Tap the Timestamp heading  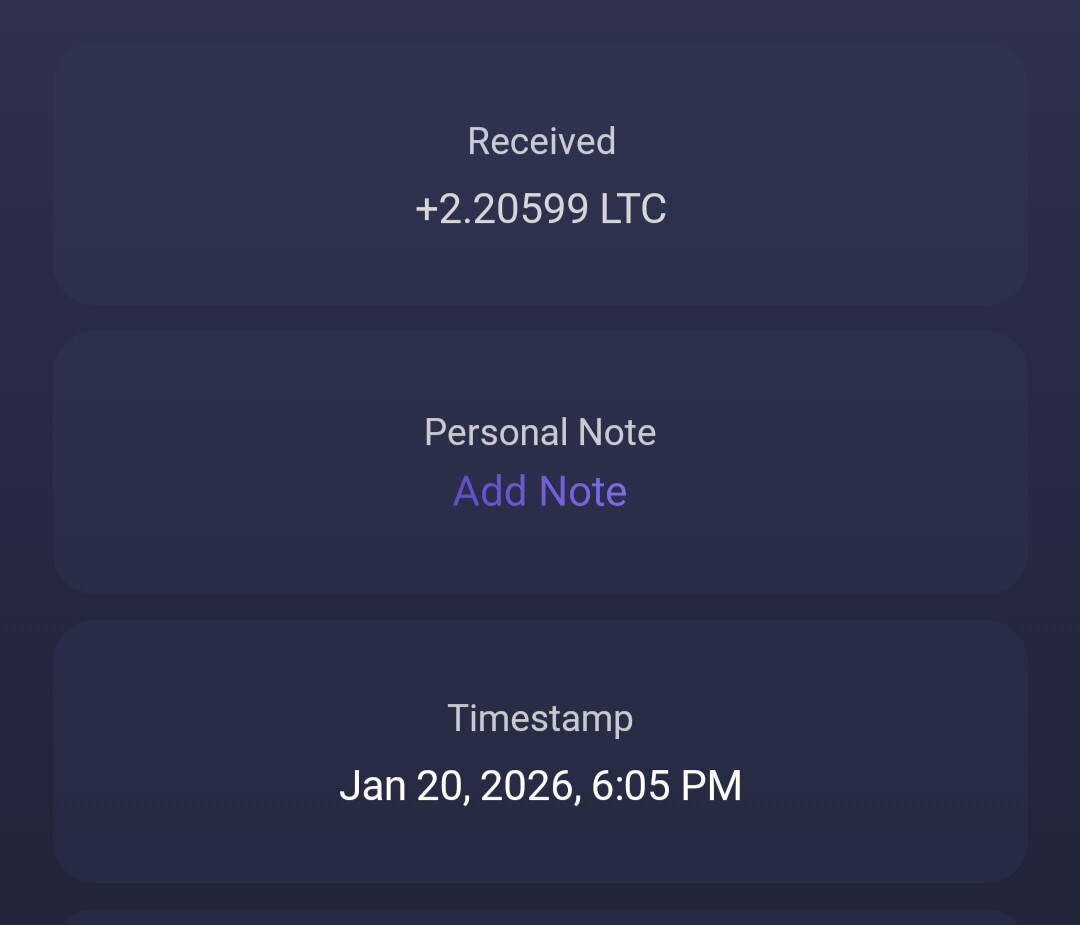point(540,718)
